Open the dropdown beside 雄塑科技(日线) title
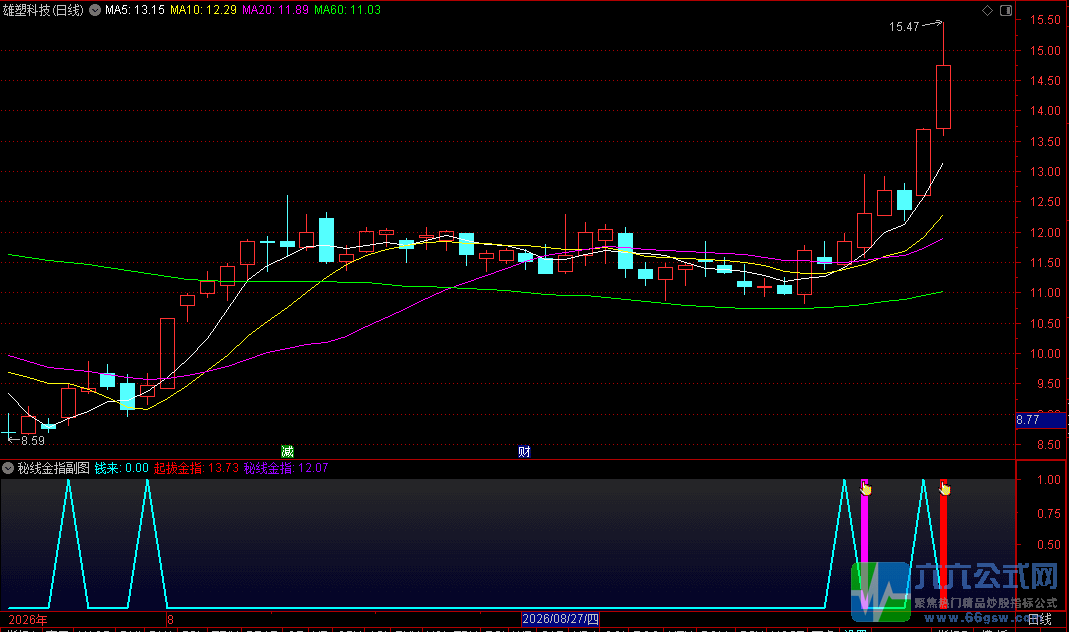1069x632 pixels. 95,10
